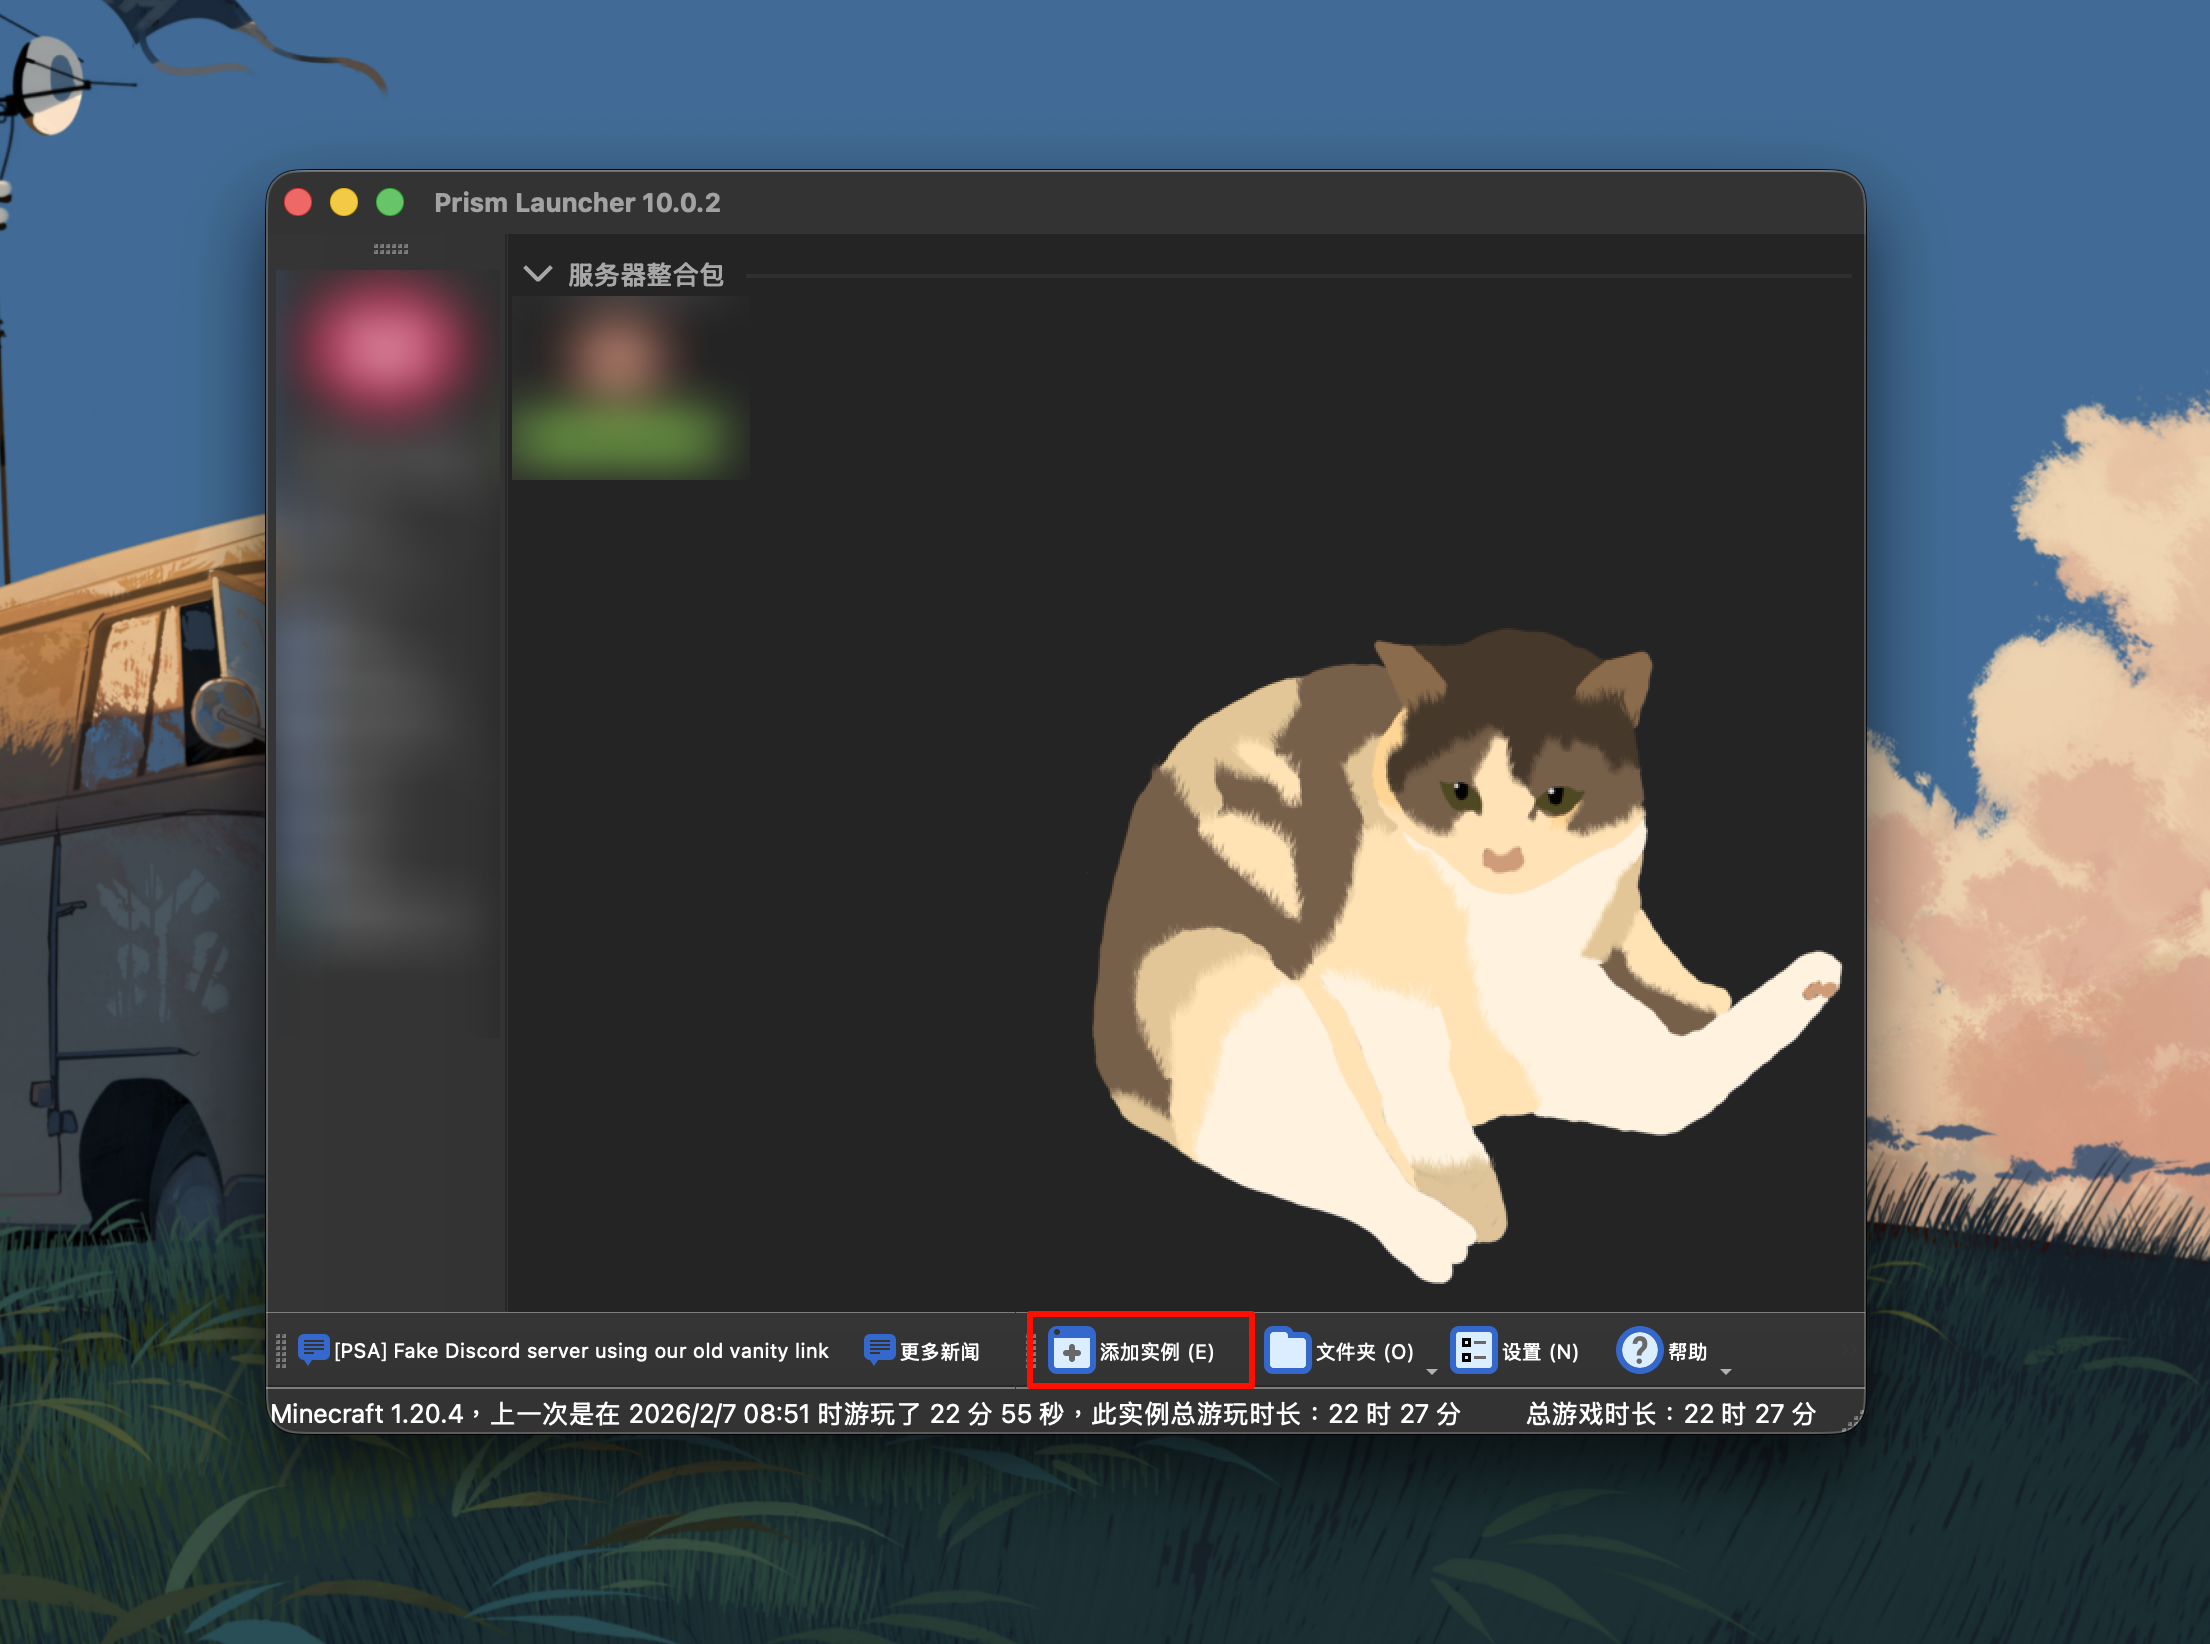Click the blurred pink instance icon in sidebar
Image resolution: width=2210 pixels, height=1644 pixels.
(382, 347)
